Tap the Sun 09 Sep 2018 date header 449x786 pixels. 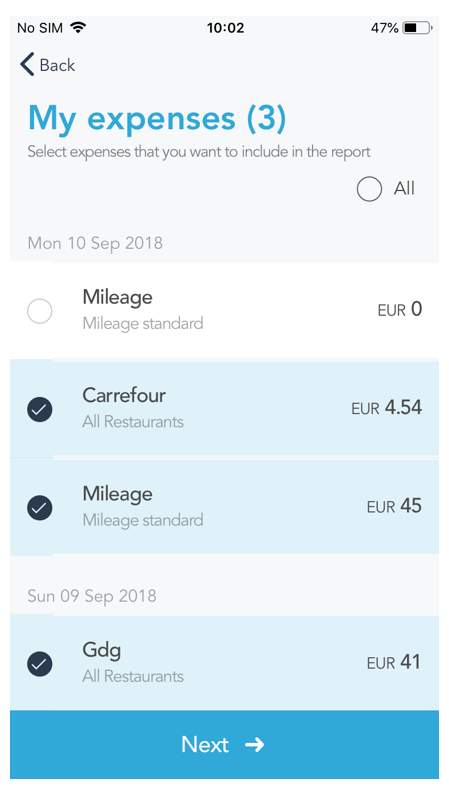(92, 596)
